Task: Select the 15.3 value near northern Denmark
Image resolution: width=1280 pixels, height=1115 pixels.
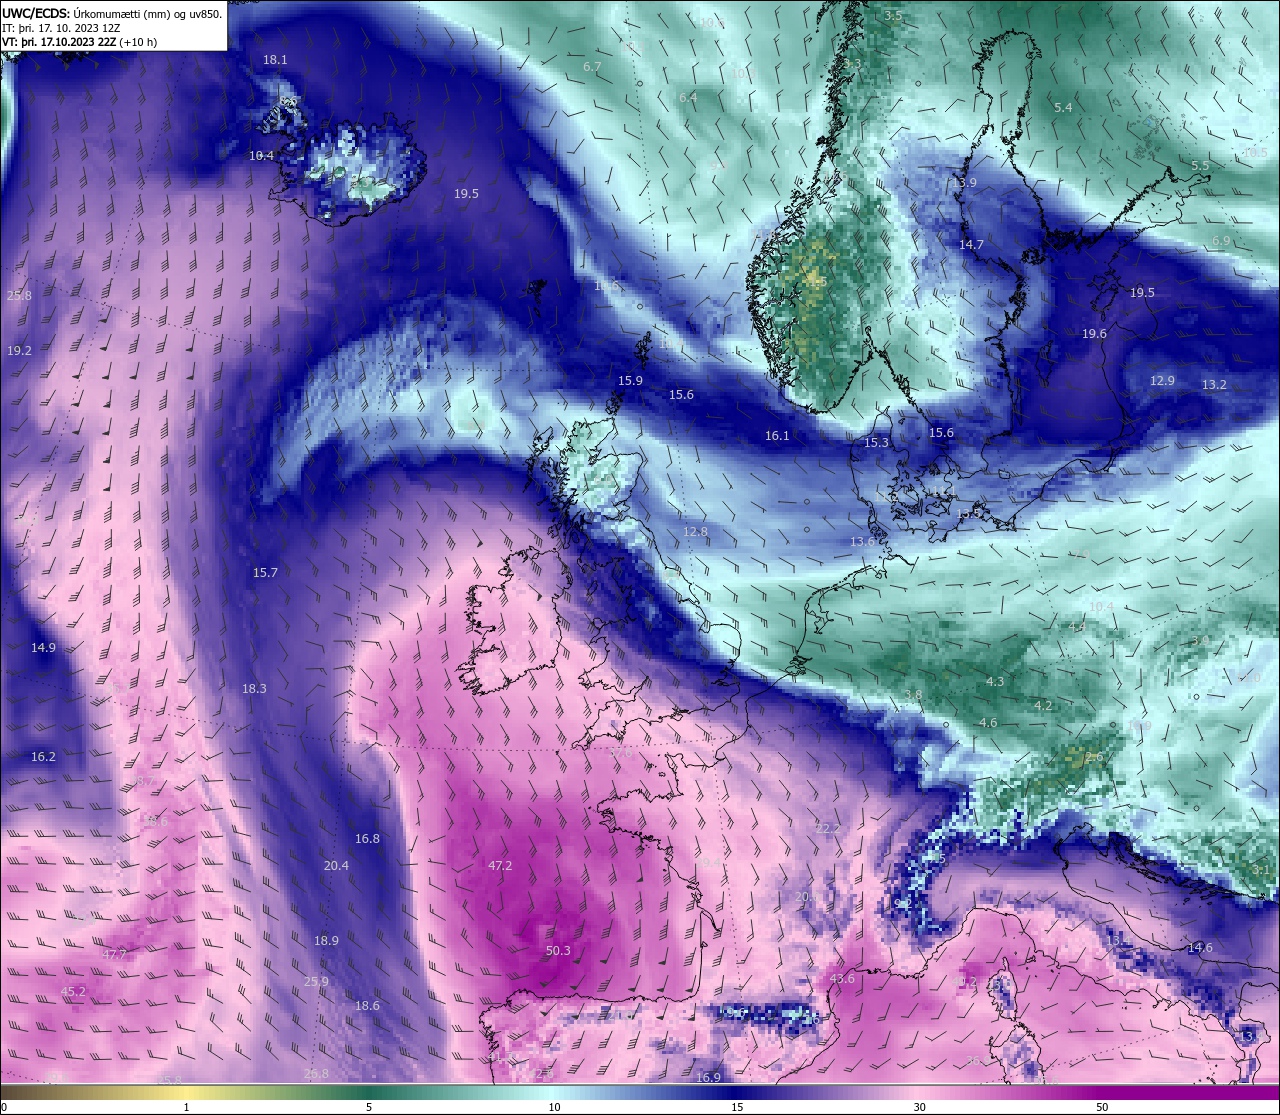Action: (876, 443)
